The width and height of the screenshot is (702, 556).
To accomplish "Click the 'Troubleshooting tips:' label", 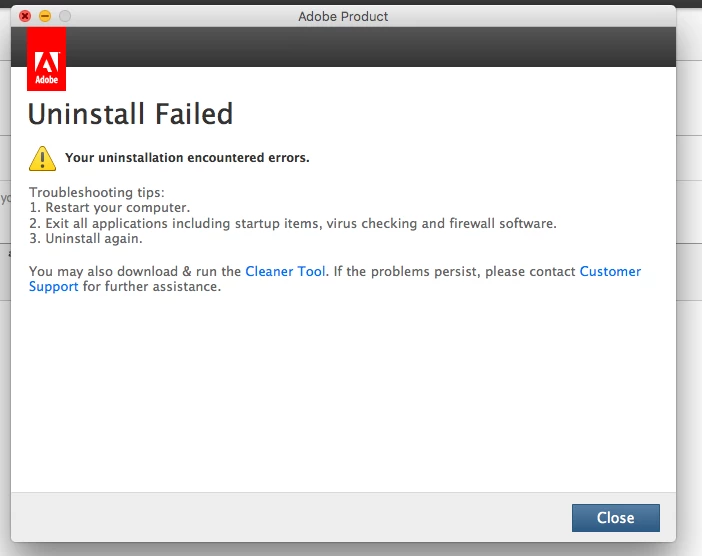I will (97, 192).
